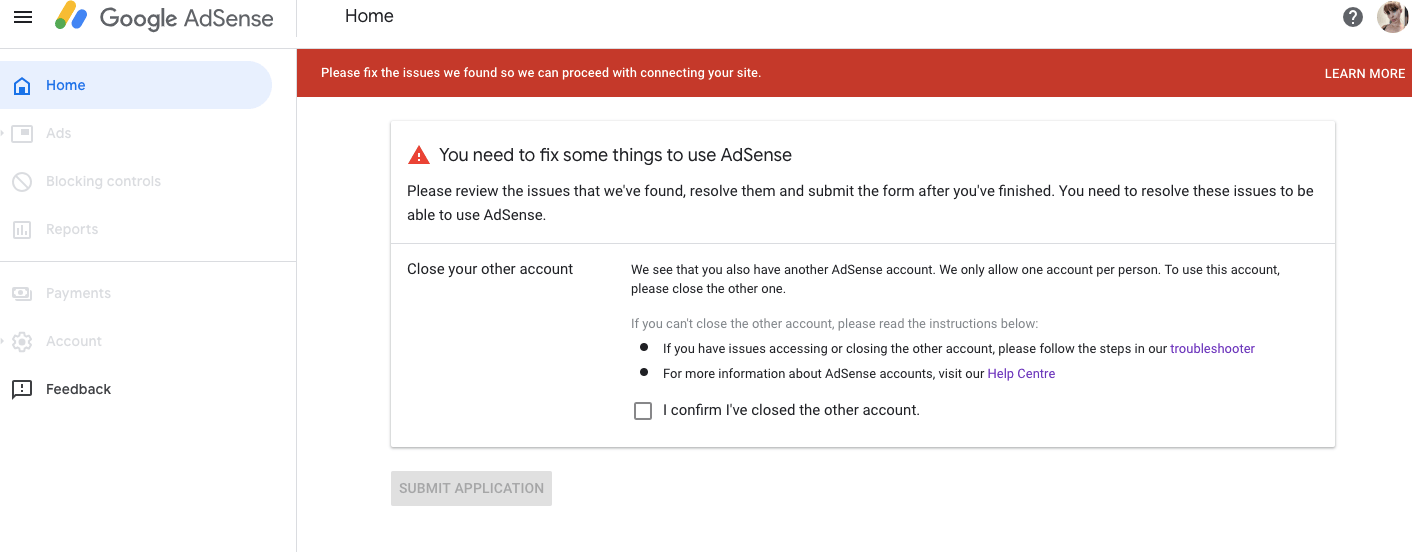
Task: Tick the 'I confirm I've closed' checkbox
Action: pyautogui.click(x=643, y=411)
